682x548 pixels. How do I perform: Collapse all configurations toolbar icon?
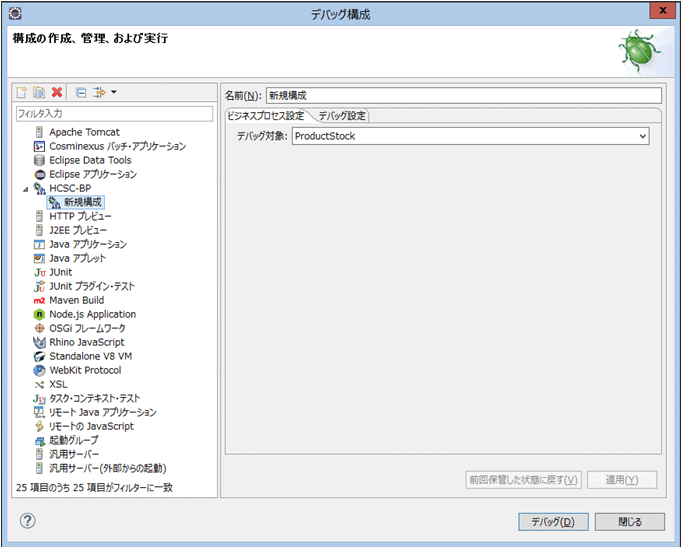click(81, 92)
